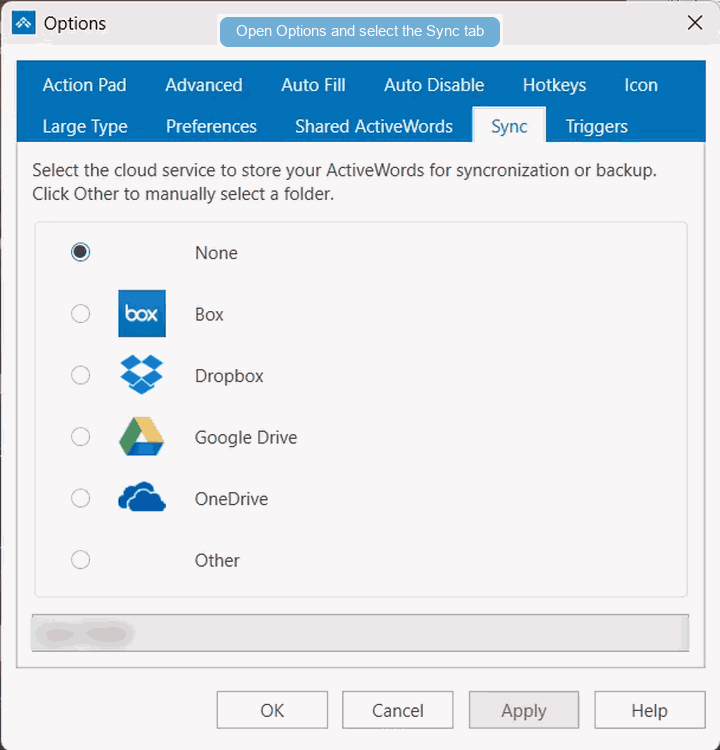The height and width of the screenshot is (750, 720).
Task: Click the Box logo icon
Action: coord(142,313)
